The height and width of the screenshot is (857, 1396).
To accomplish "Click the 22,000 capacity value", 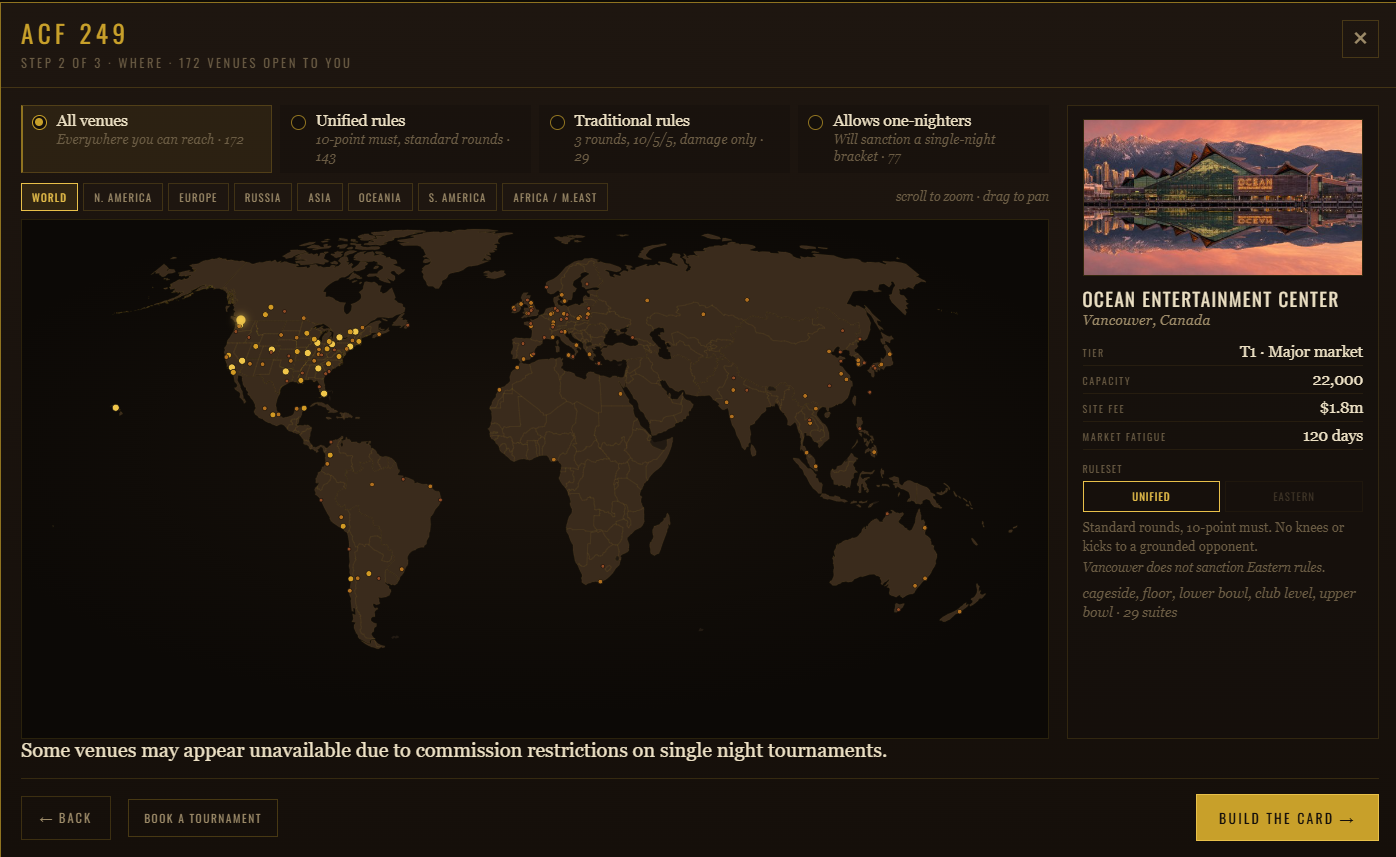I will click(1338, 380).
